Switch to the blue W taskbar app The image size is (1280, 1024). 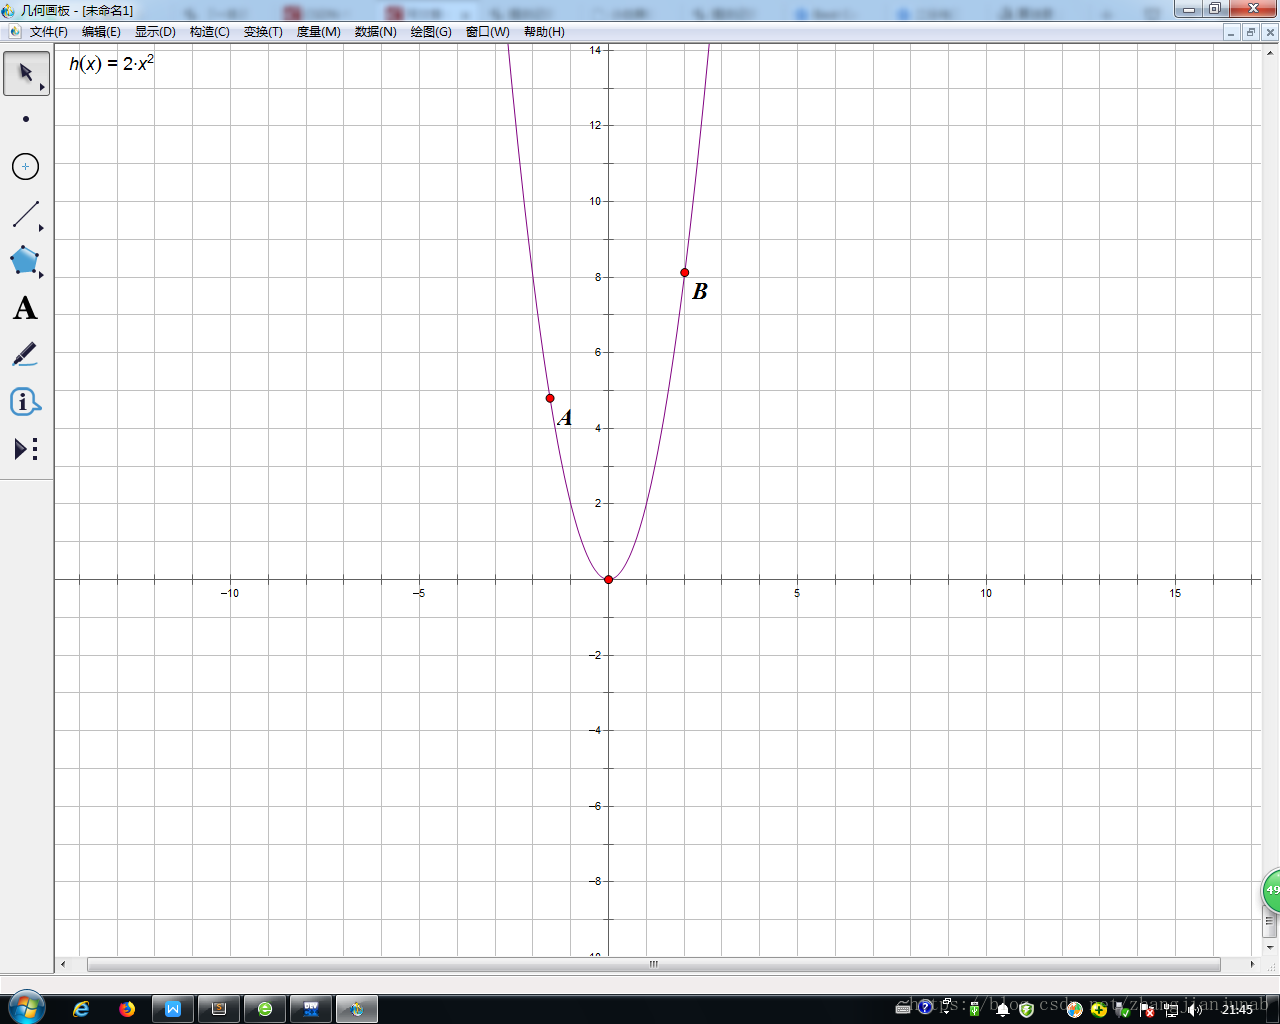pyautogui.click(x=173, y=1009)
